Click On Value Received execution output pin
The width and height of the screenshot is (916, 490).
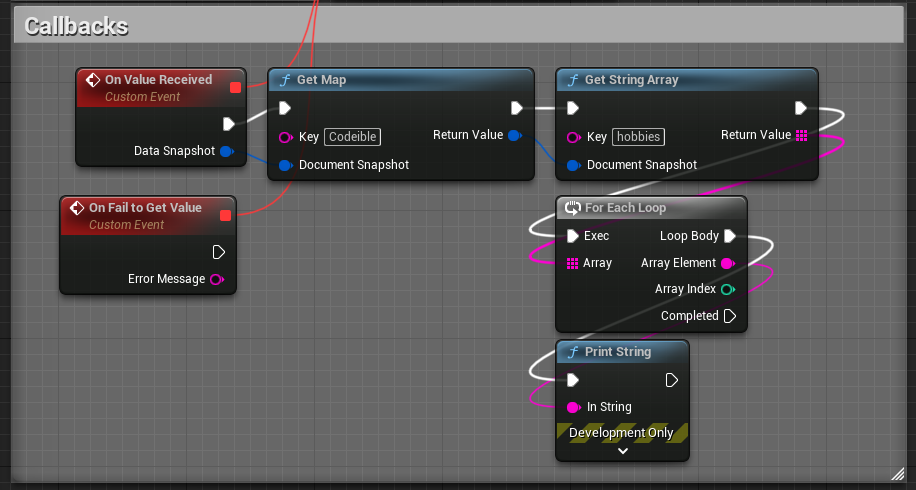pos(229,124)
